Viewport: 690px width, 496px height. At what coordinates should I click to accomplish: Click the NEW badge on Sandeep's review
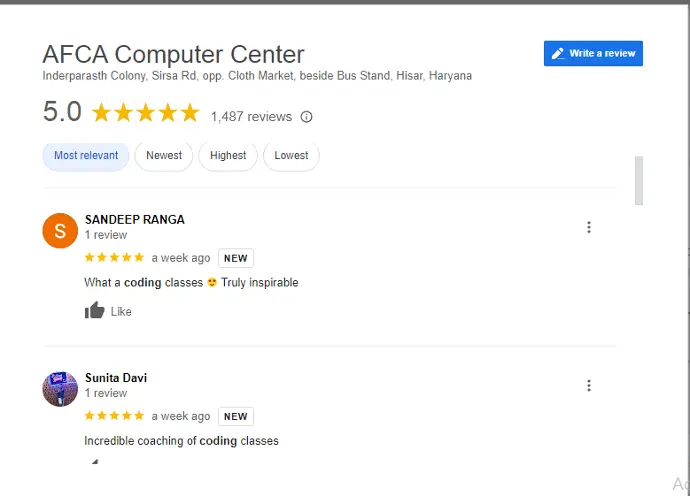point(236,258)
